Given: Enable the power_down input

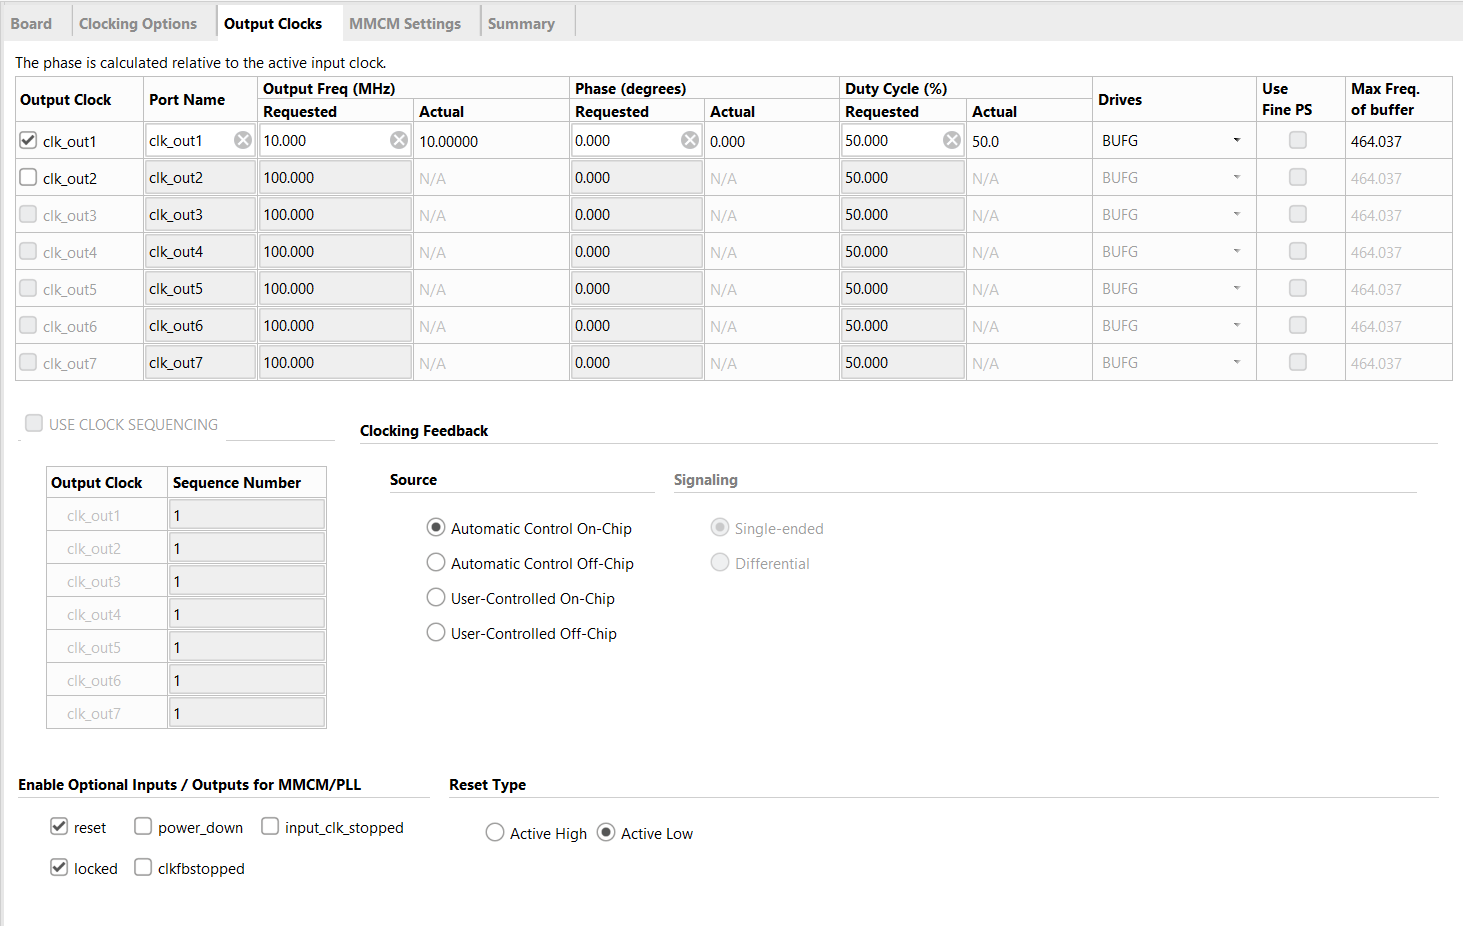Looking at the screenshot, I should [x=143, y=826].
